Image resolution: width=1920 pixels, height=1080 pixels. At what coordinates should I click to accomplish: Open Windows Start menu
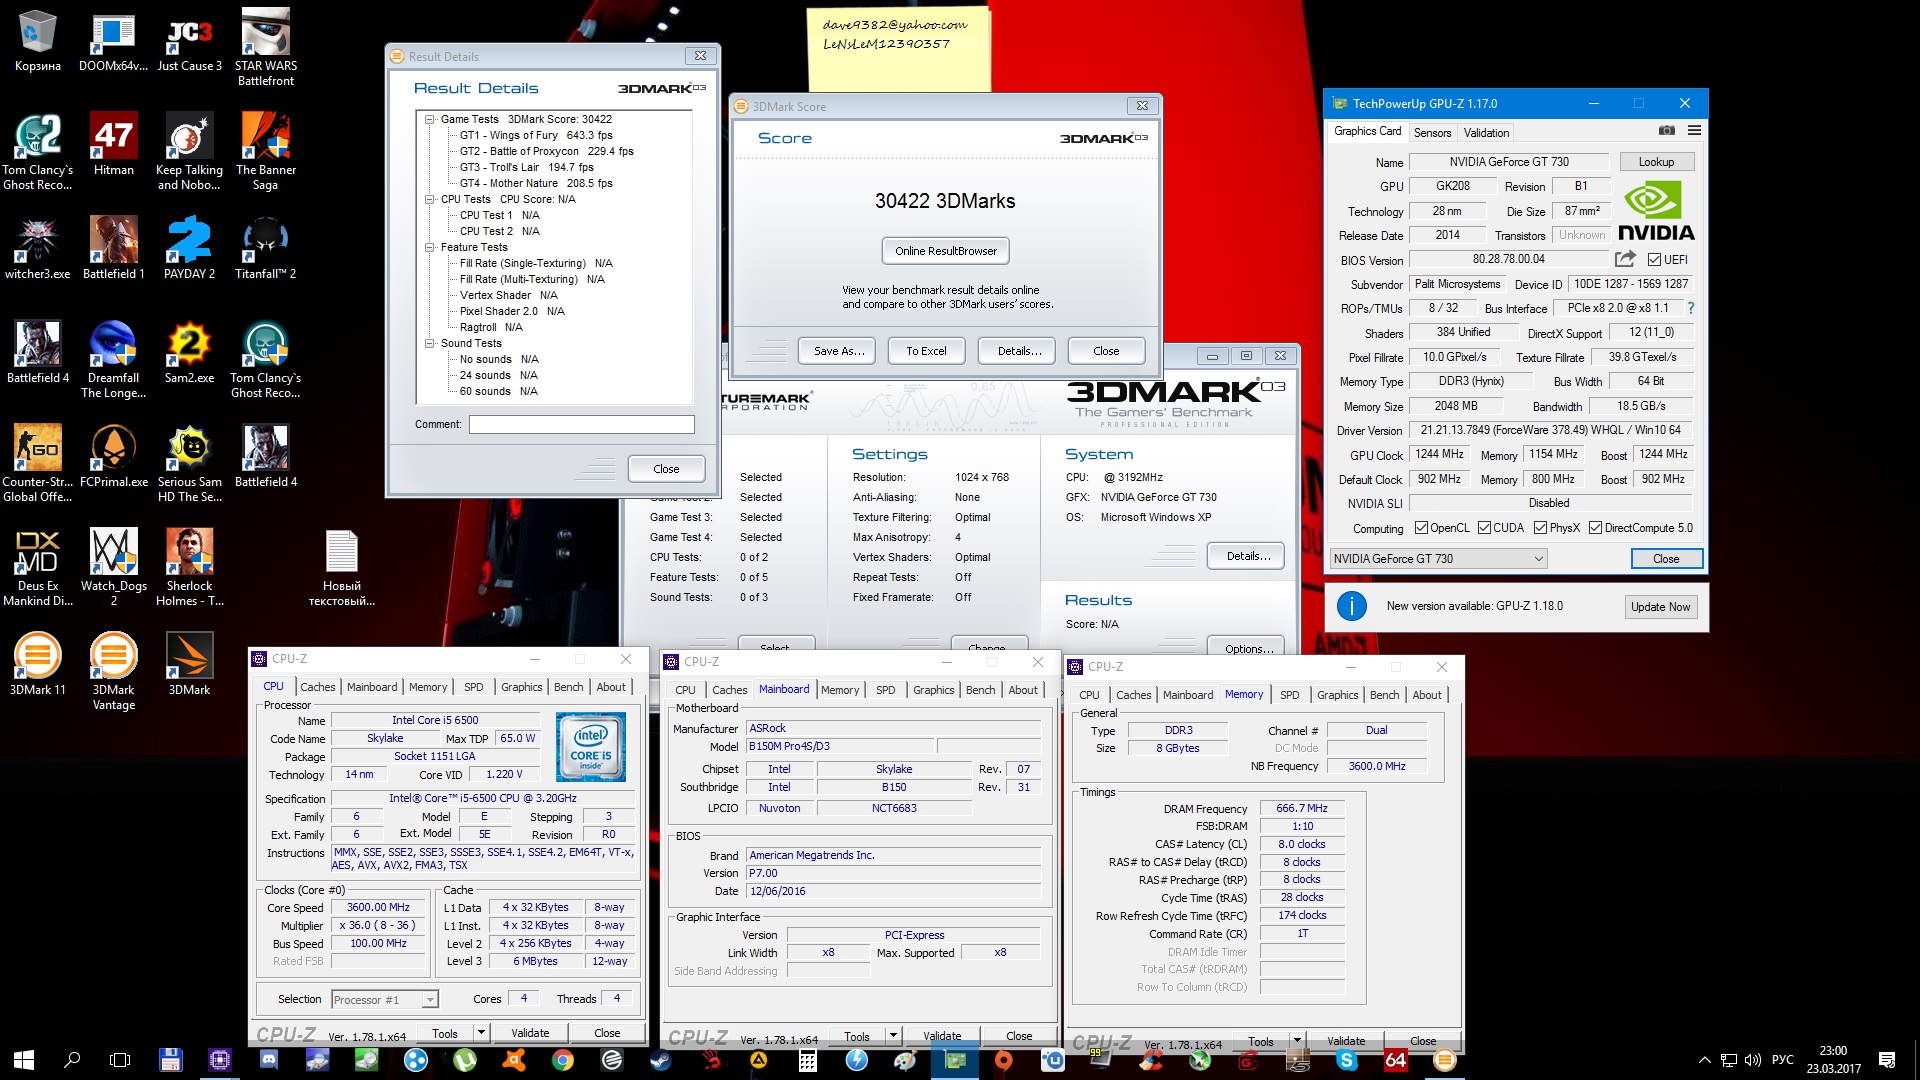pos(24,1060)
